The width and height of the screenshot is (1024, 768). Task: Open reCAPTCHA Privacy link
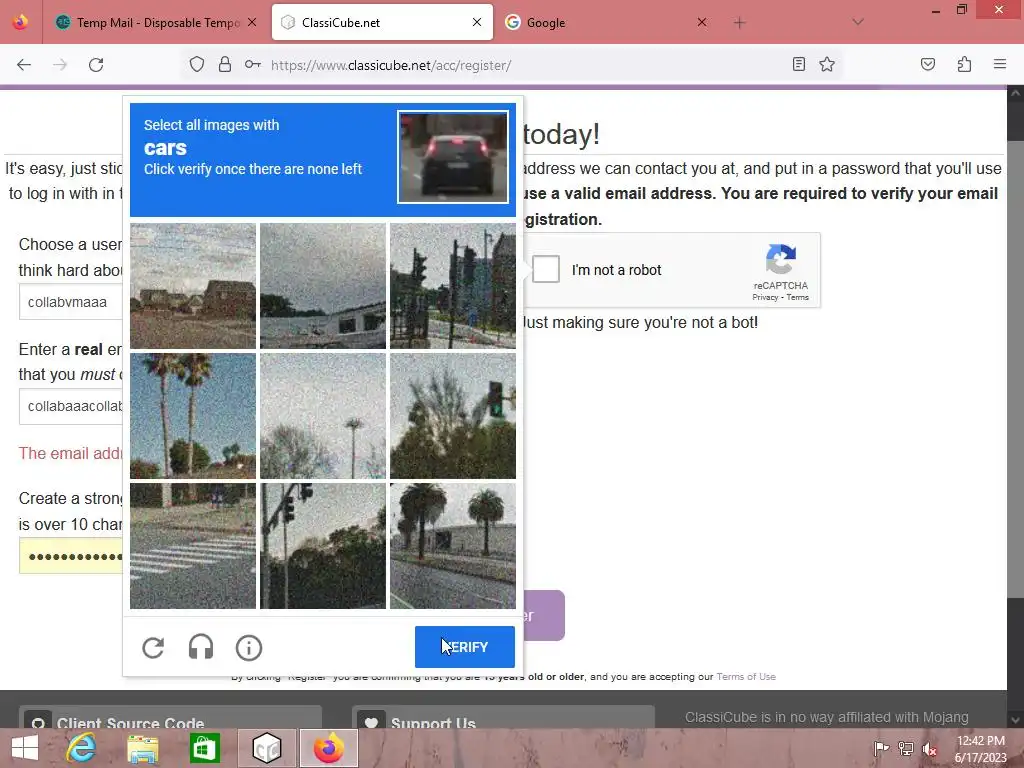(x=765, y=297)
